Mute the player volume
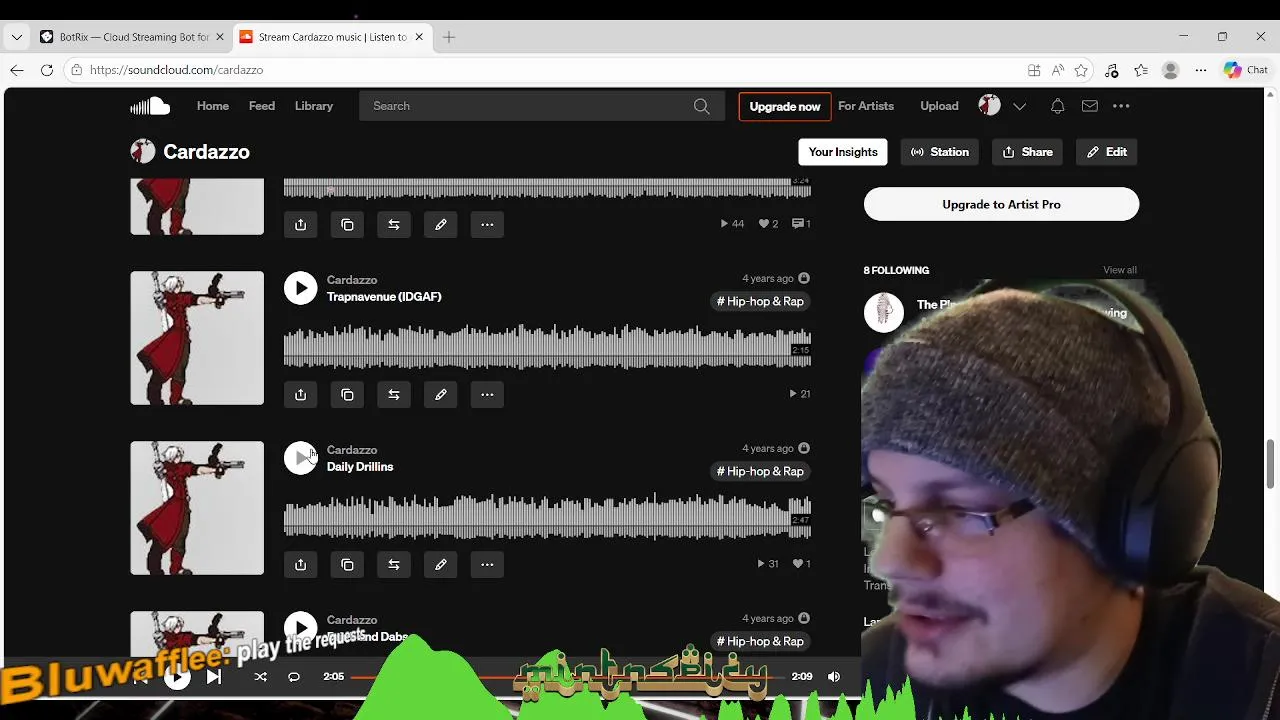The image size is (1280, 720). [x=834, y=677]
